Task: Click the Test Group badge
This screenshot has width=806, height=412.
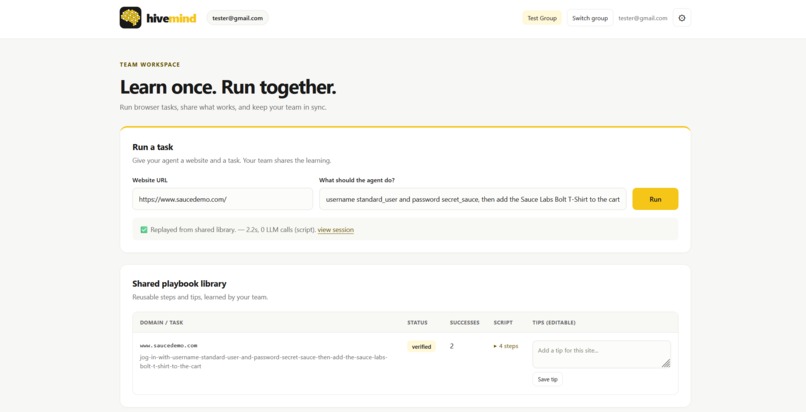Action: pyautogui.click(x=542, y=18)
